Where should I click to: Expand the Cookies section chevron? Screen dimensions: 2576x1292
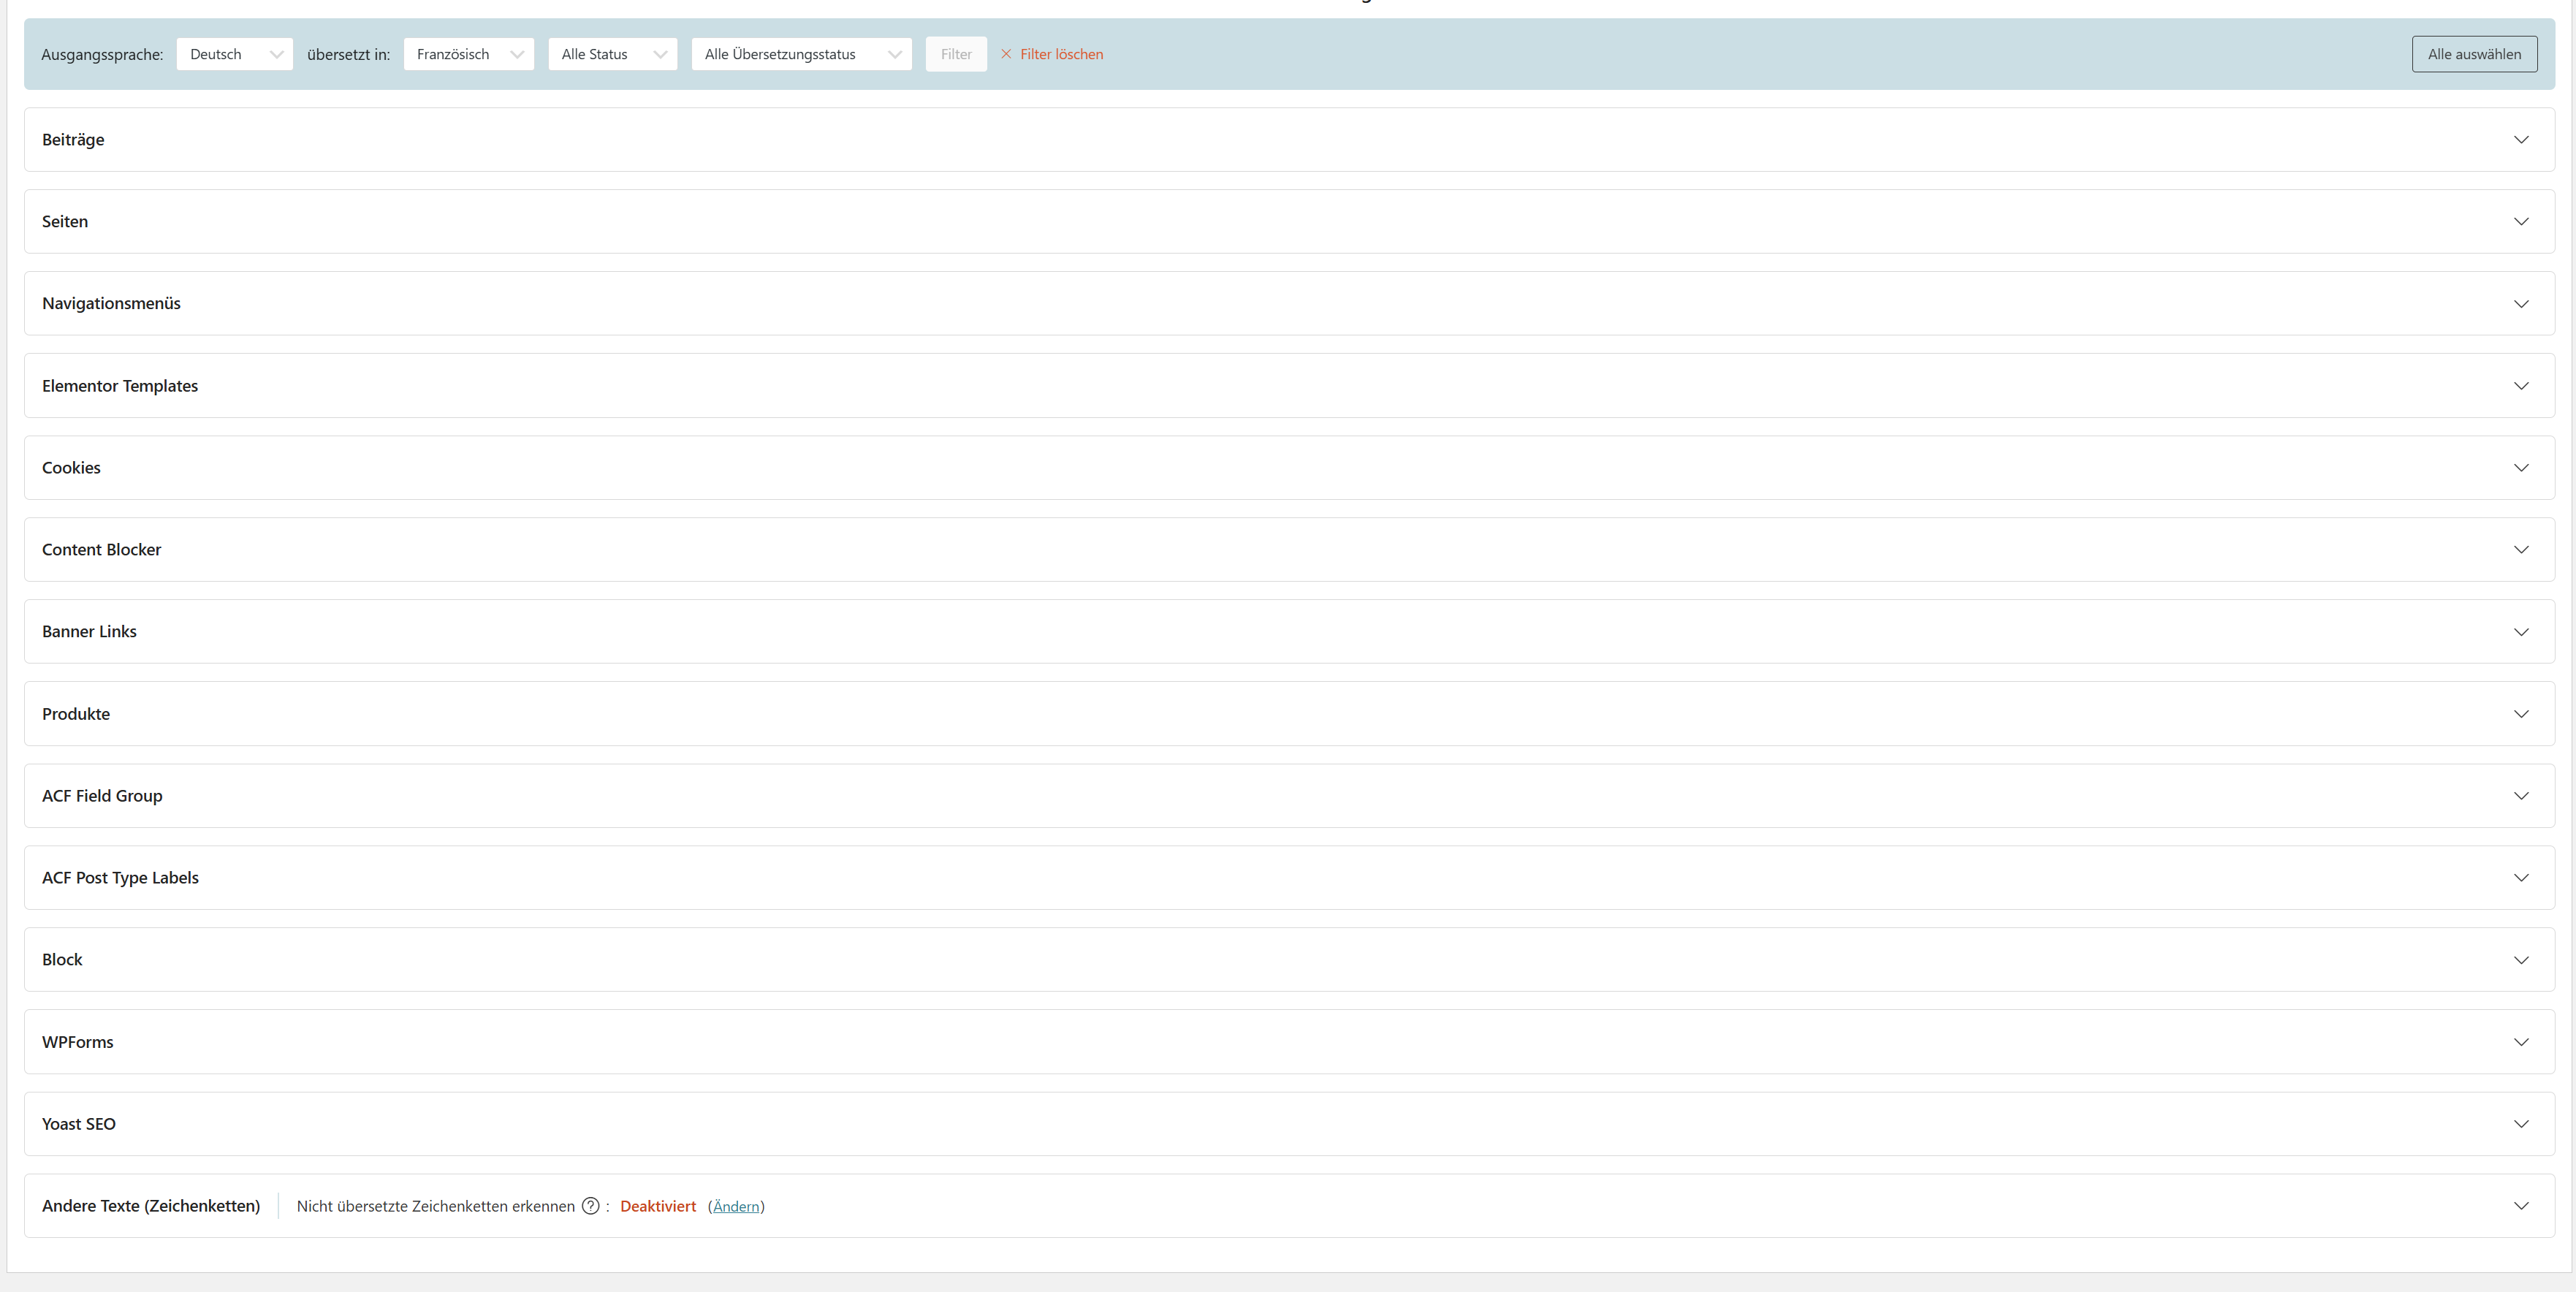tap(2521, 468)
